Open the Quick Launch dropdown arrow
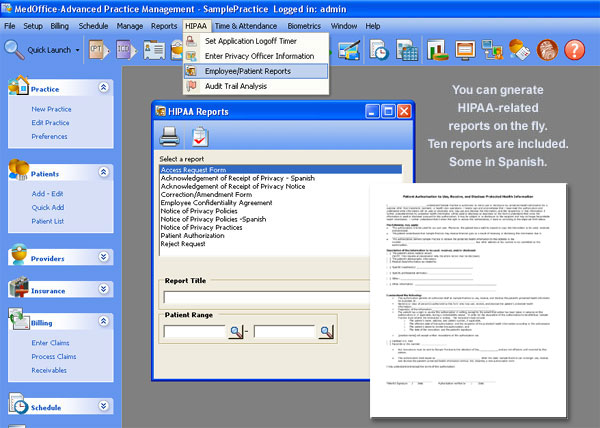This screenshot has width=600, height=428. (x=77, y=48)
